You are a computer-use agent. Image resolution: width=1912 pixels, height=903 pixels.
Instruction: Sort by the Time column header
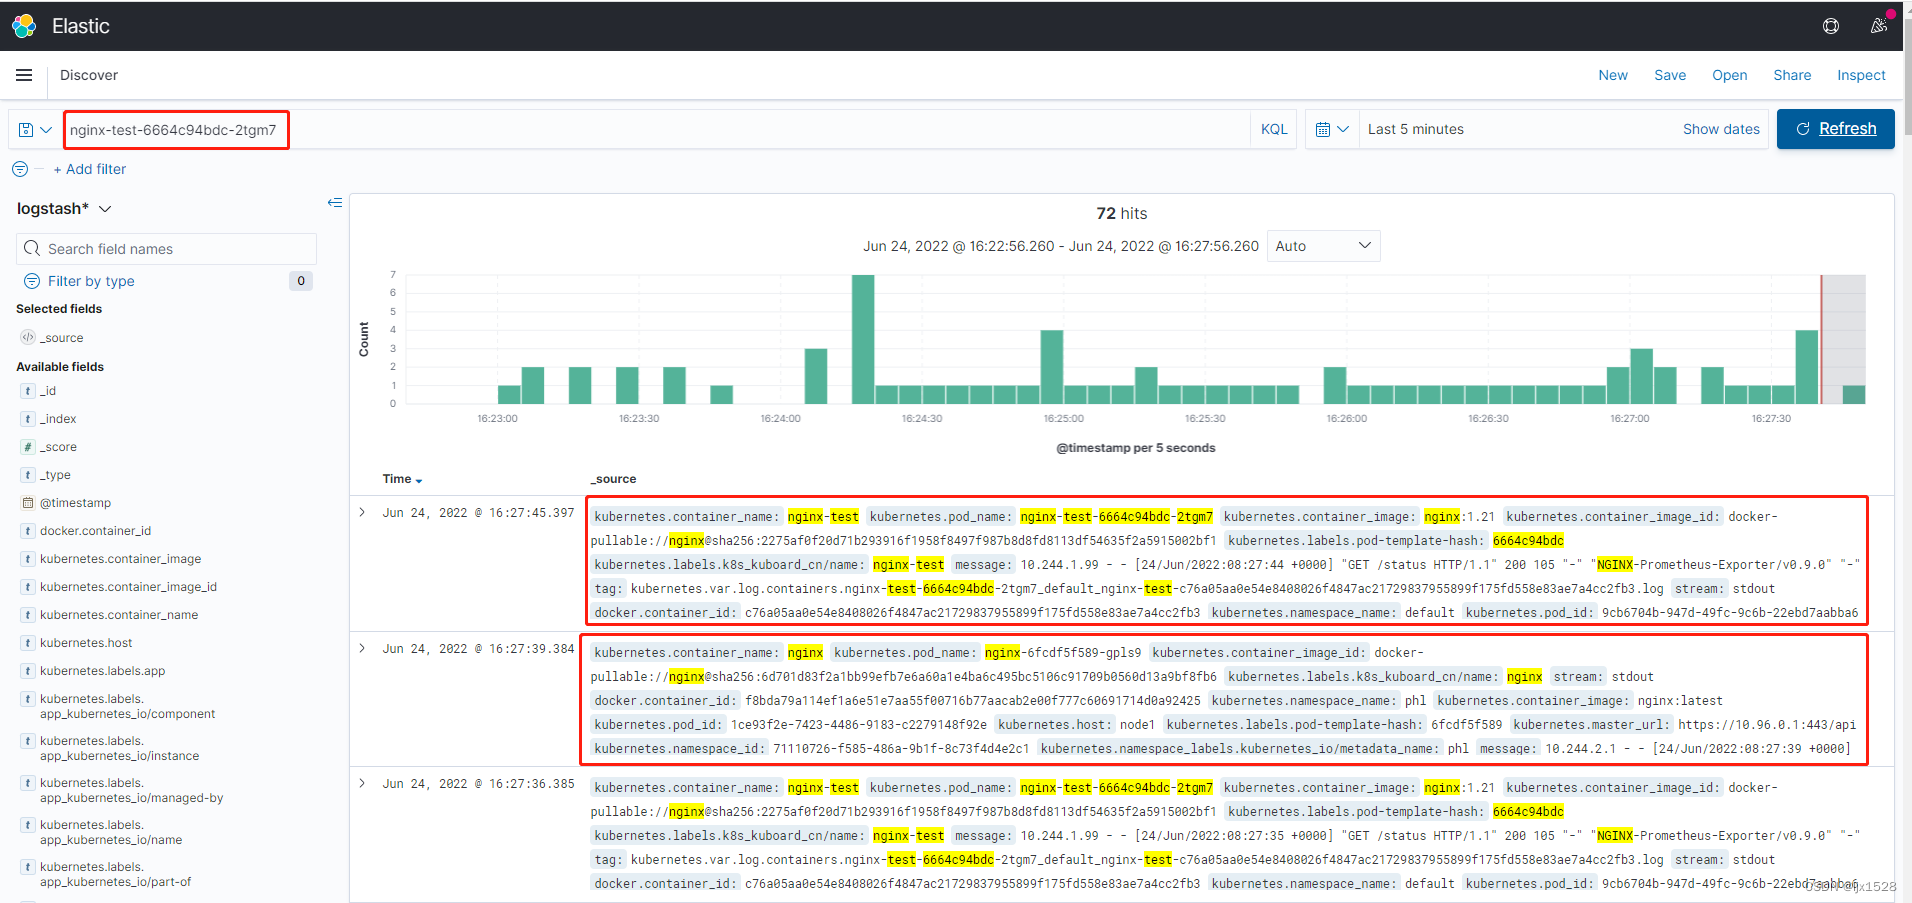pyautogui.click(x=402, y=479)
